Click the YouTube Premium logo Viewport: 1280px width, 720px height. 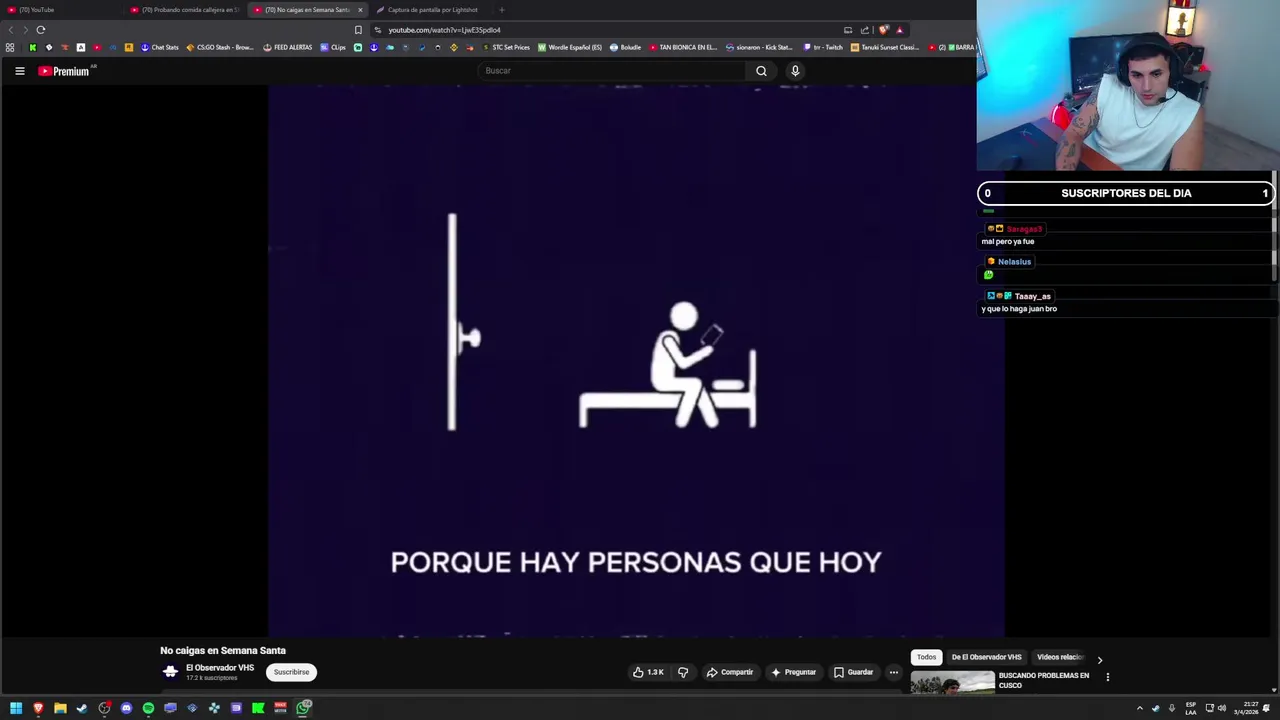(x=66, y=71)
